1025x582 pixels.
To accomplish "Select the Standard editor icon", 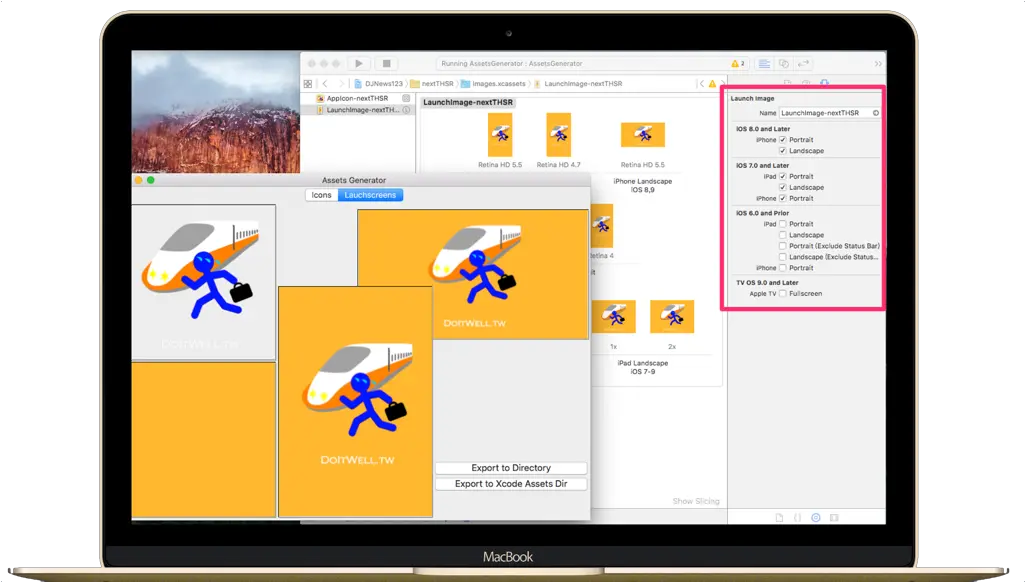I will coord(764,63).
